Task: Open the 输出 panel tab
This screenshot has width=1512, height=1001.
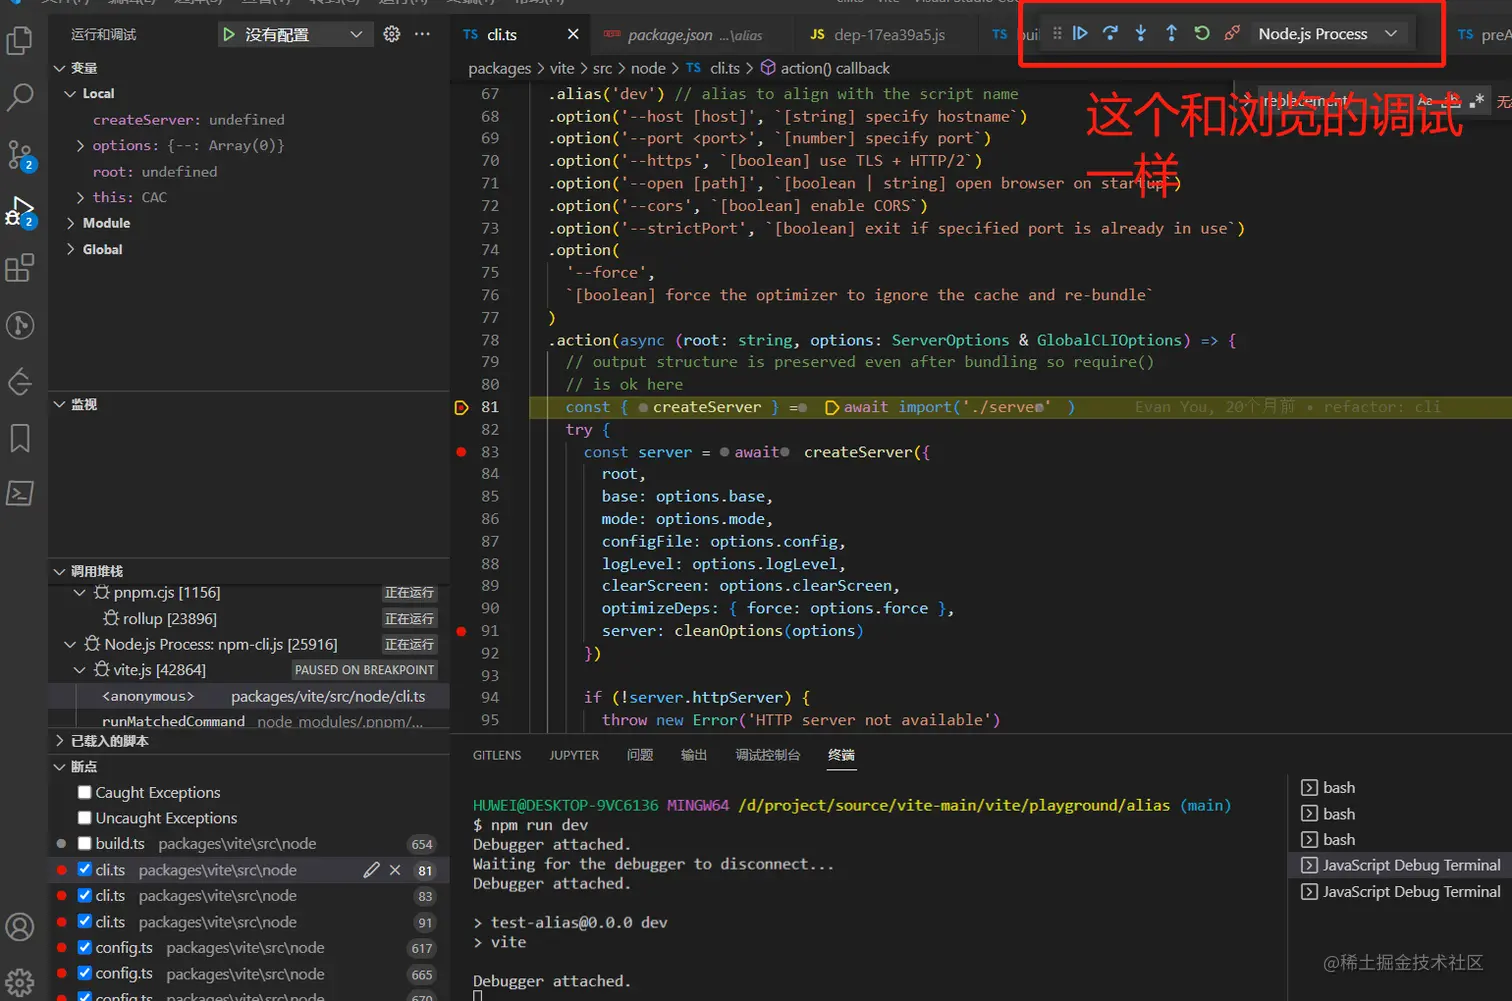Action: pos(694,755)
